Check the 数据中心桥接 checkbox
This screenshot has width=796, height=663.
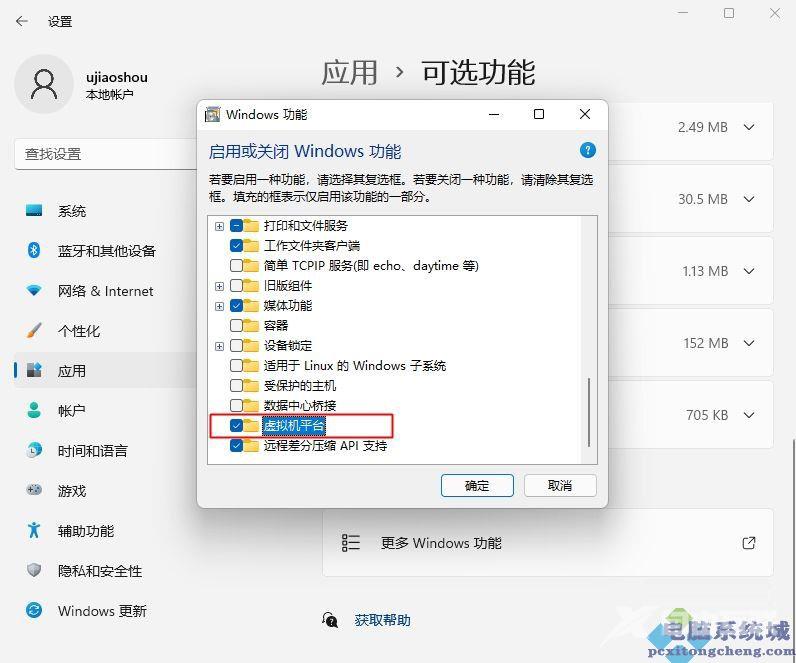point(236,406)
